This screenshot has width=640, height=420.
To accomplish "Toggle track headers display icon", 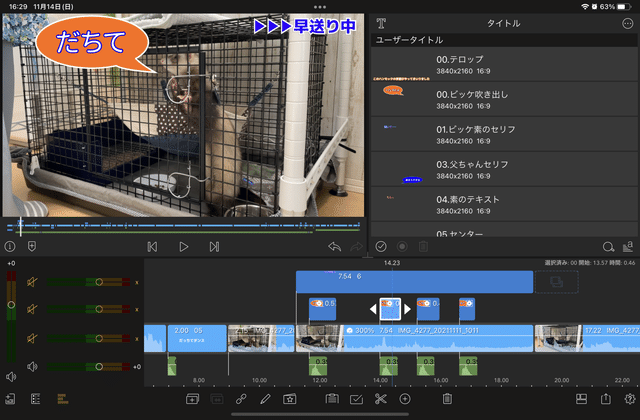I will pyautogui.click(x=36, y=399).
